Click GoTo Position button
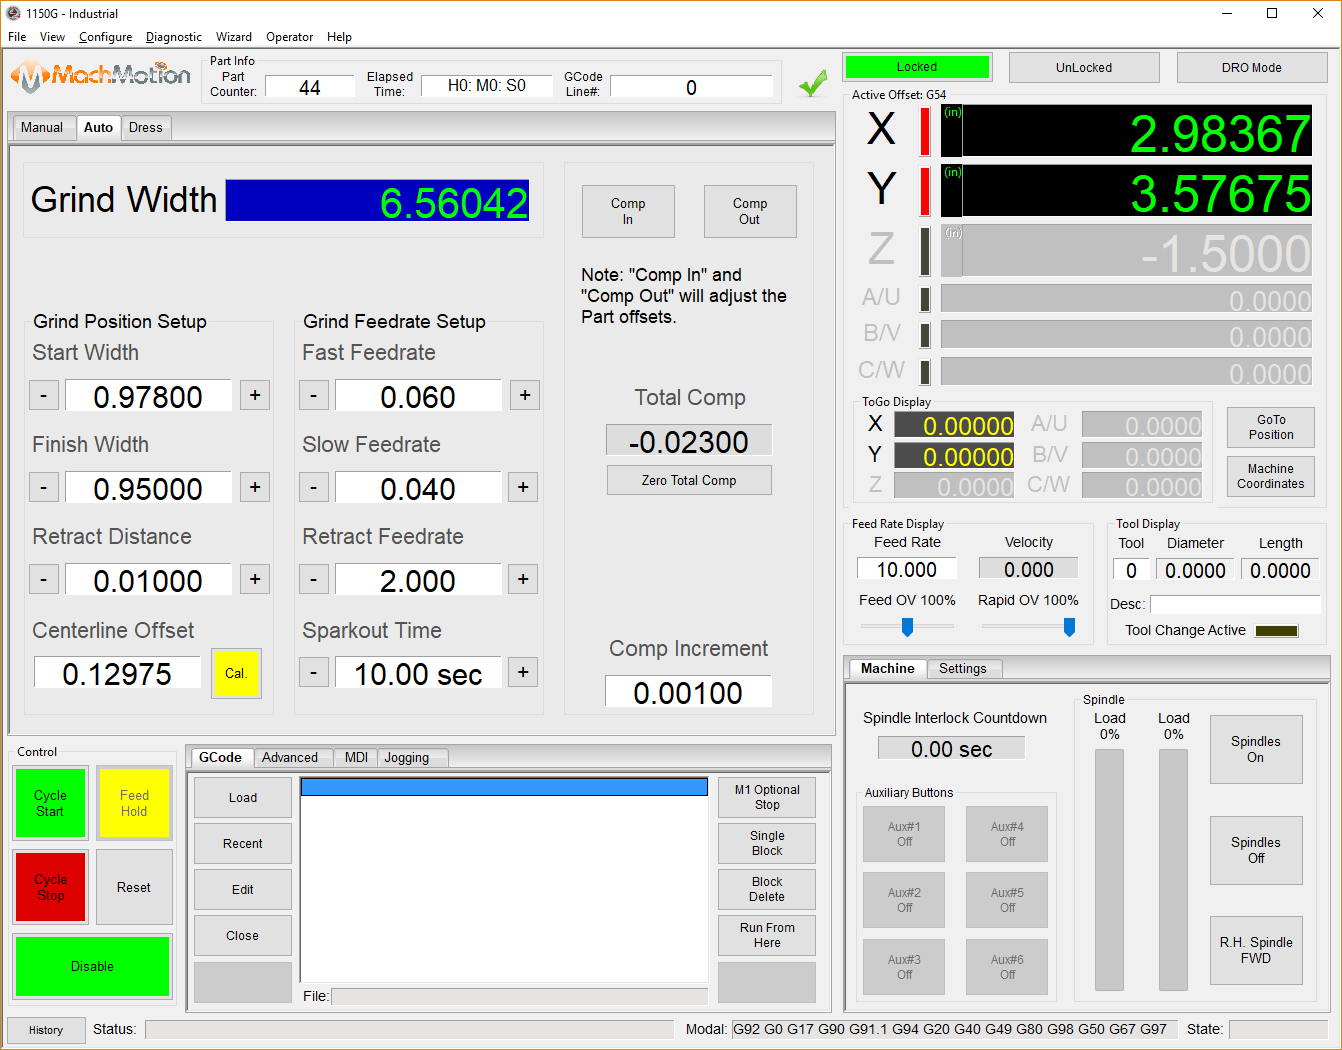This screenshot has height=1050, width=1342. (x=1271, y=427)
